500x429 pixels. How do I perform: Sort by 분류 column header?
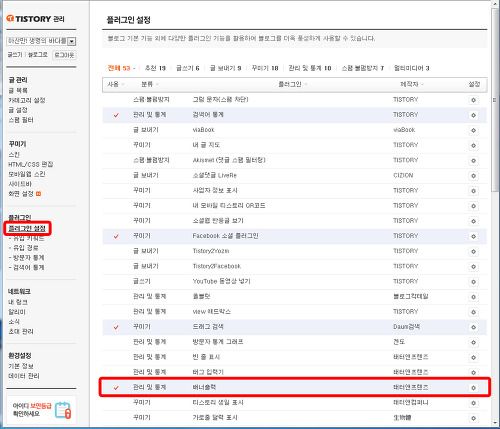(150, 84)
